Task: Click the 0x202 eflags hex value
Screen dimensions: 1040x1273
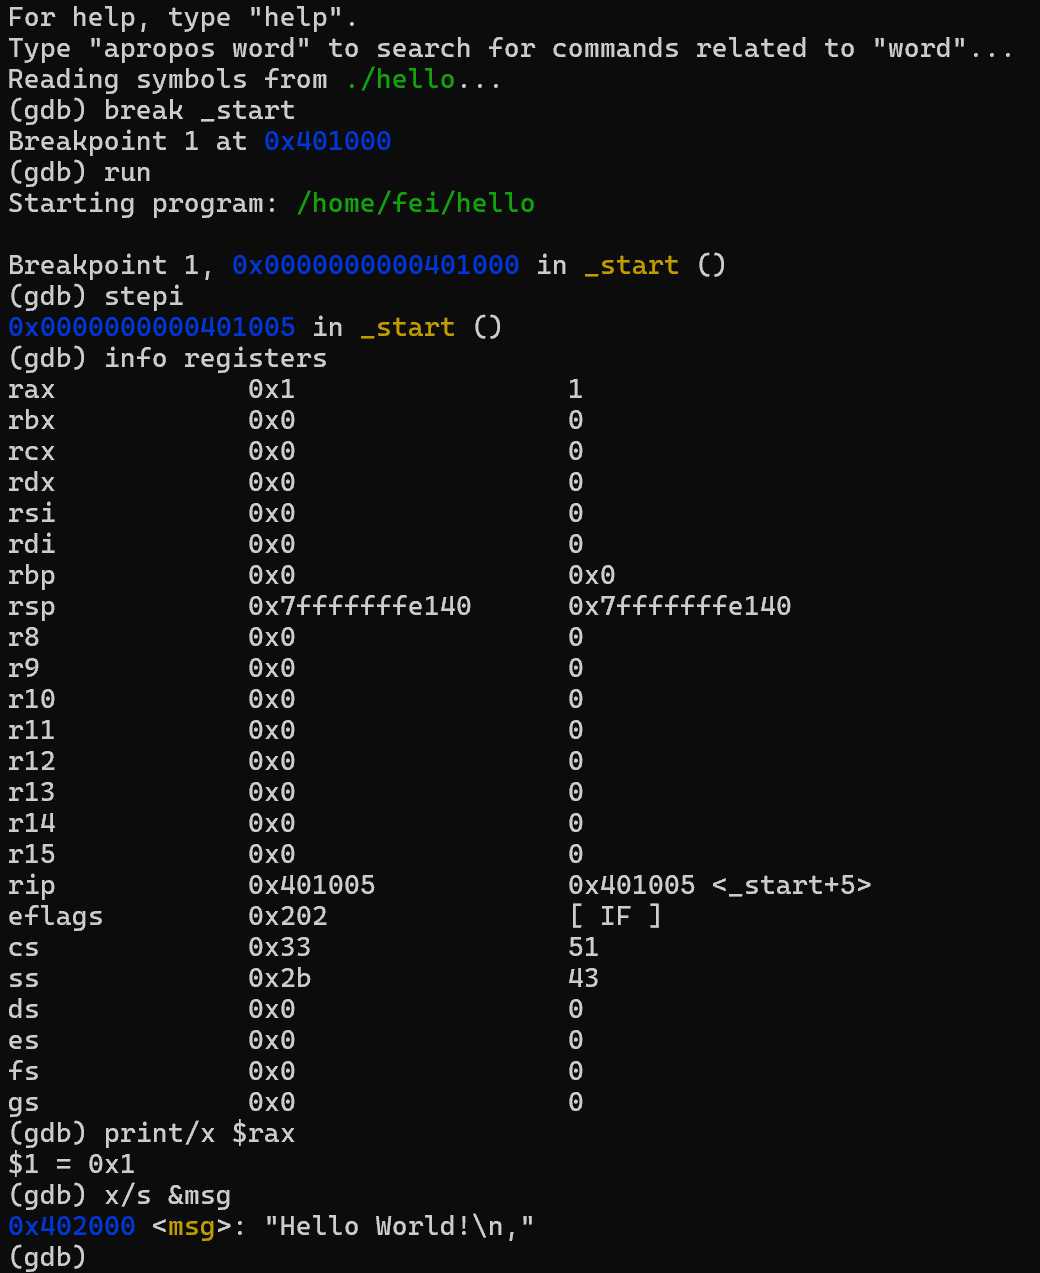Action: tap(287, 916)
